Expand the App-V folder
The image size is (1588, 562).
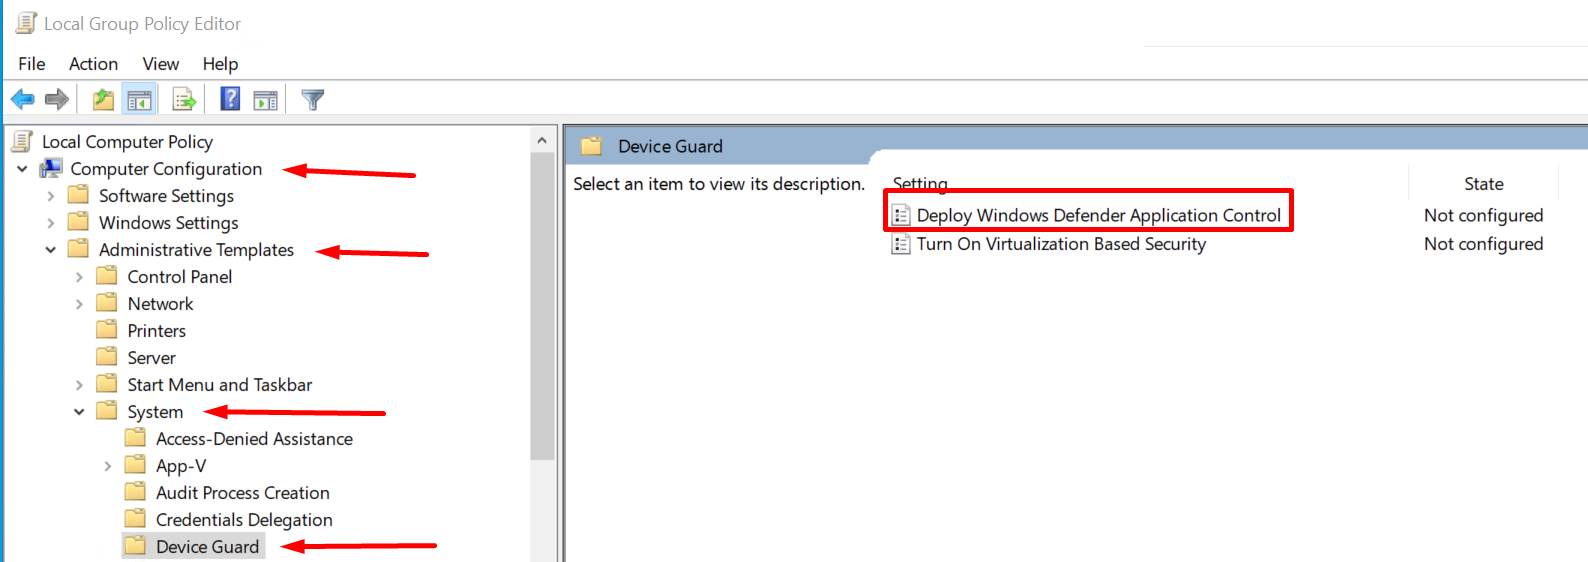coord(108,466)
